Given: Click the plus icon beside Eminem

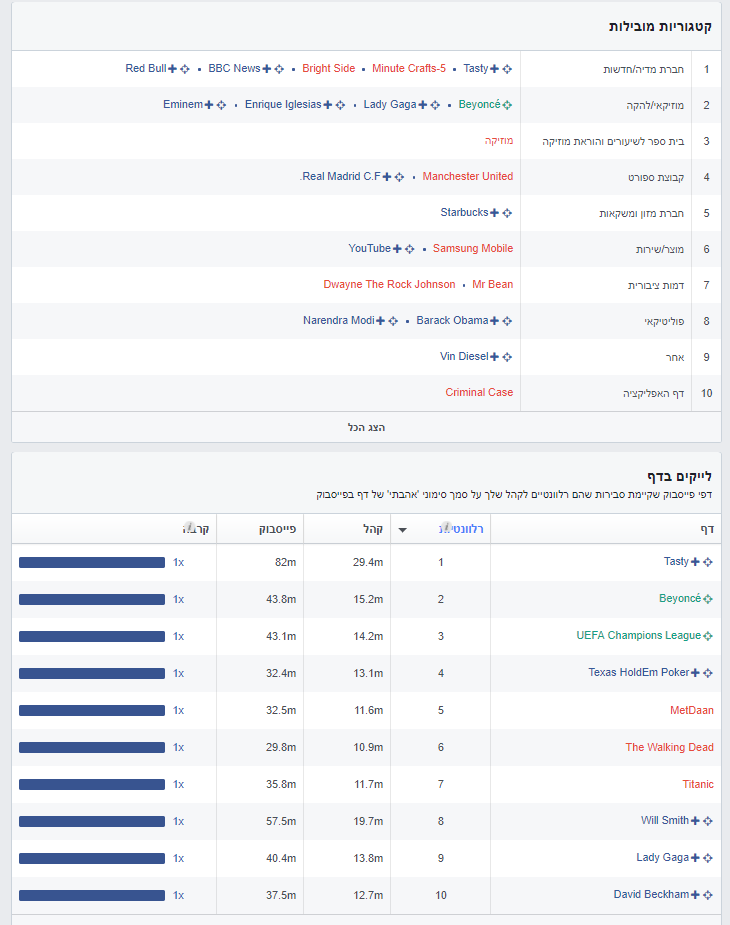Looking at the screenshot, I should click(x=209, y=105).
